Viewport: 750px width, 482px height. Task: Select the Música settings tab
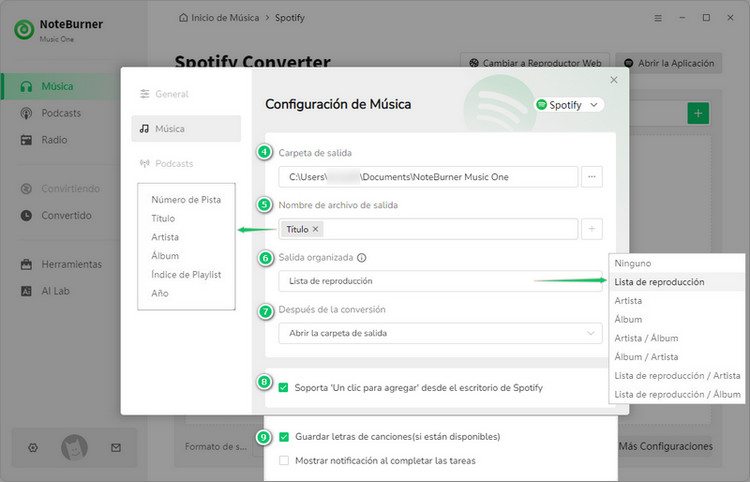coord(186,129)
